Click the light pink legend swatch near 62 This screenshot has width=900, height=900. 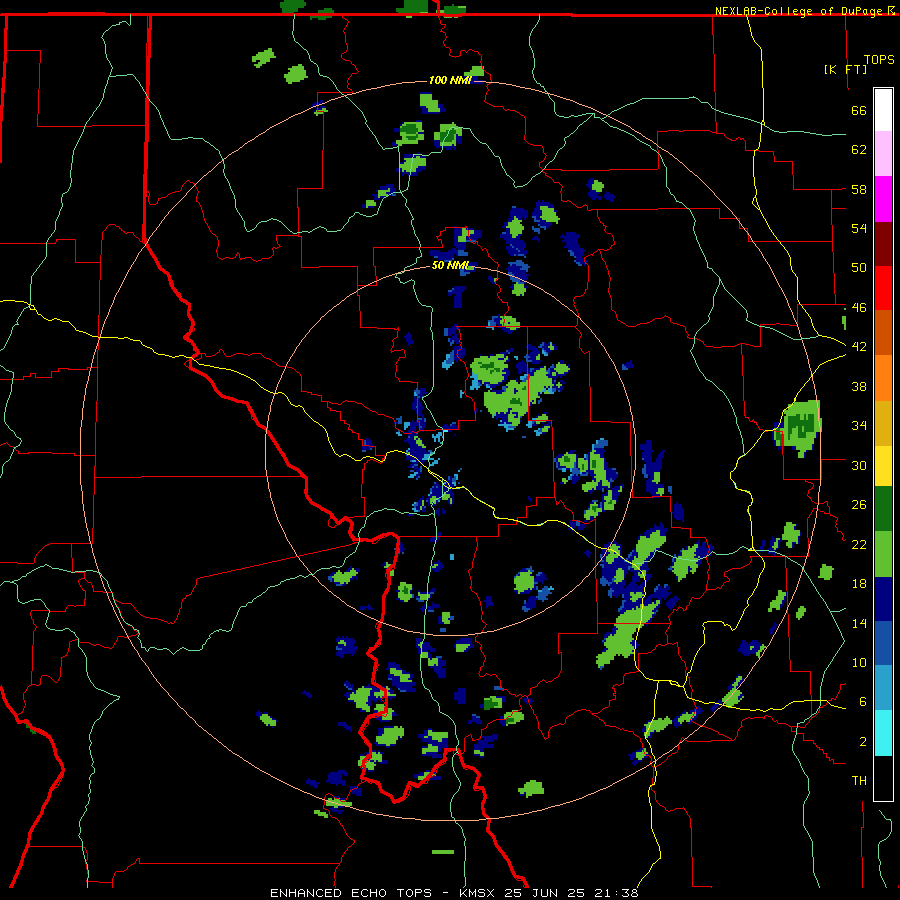coord(883,154)
